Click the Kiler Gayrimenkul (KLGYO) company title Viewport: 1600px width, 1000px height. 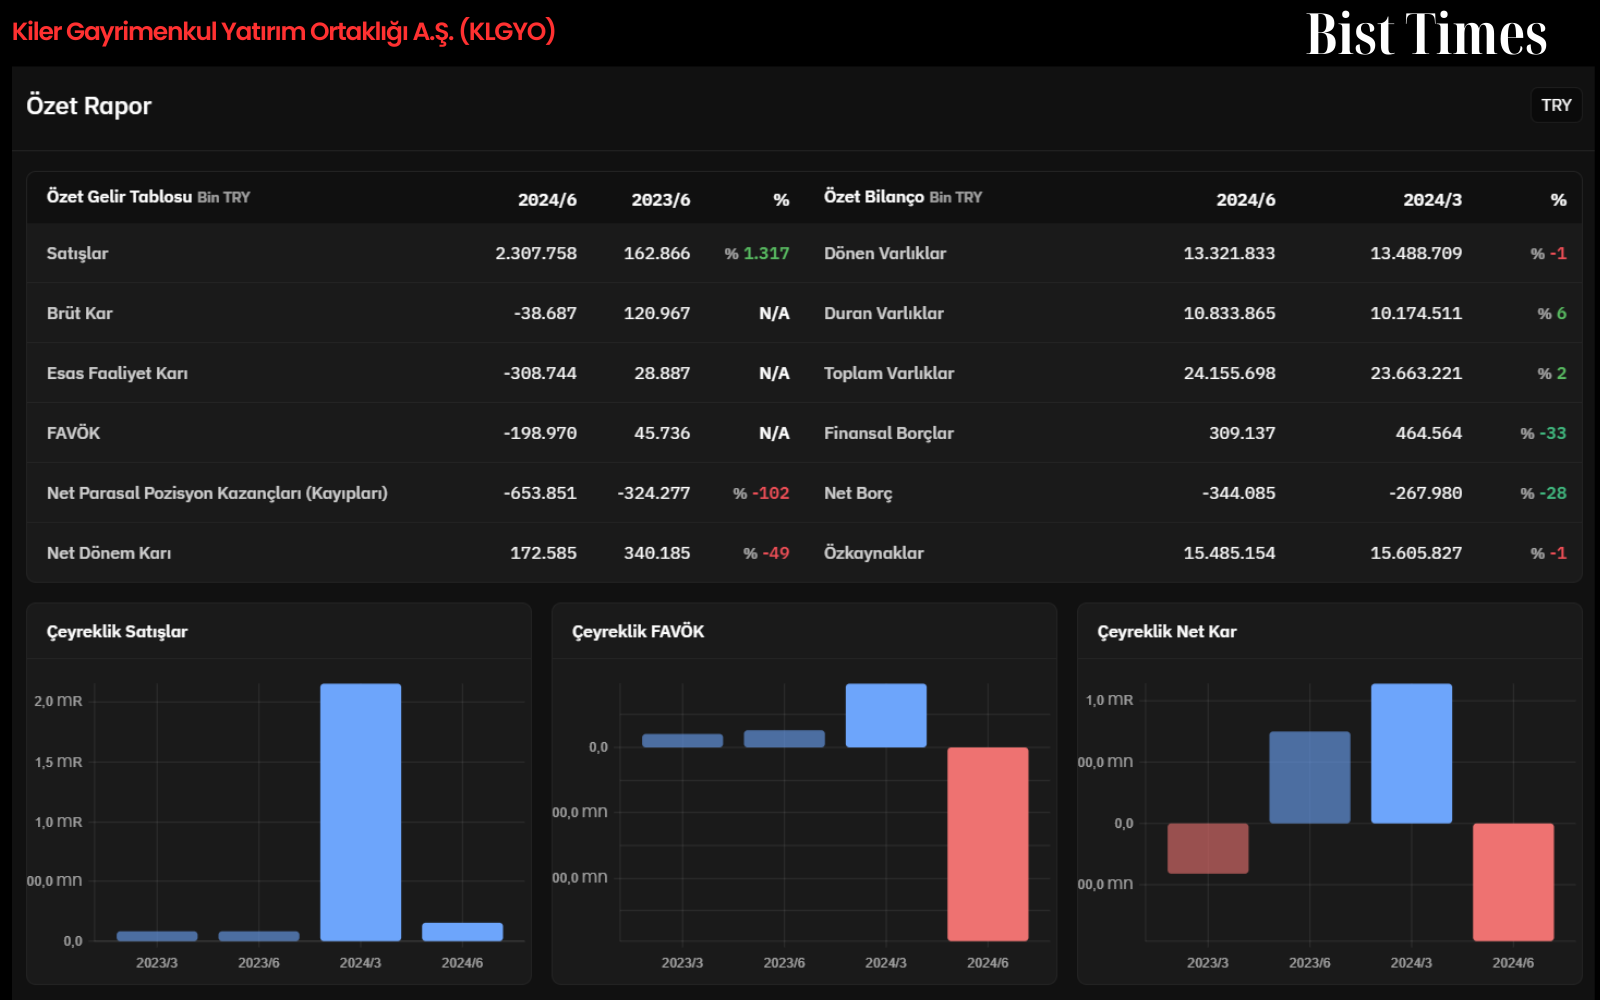tap(283, 31)
